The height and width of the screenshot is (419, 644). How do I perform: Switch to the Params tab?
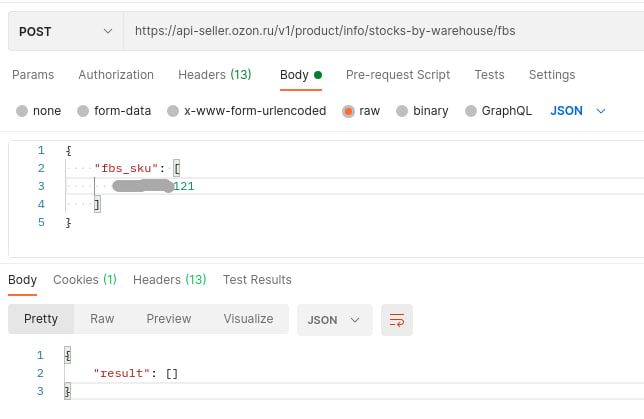click(x=33, y=75)
